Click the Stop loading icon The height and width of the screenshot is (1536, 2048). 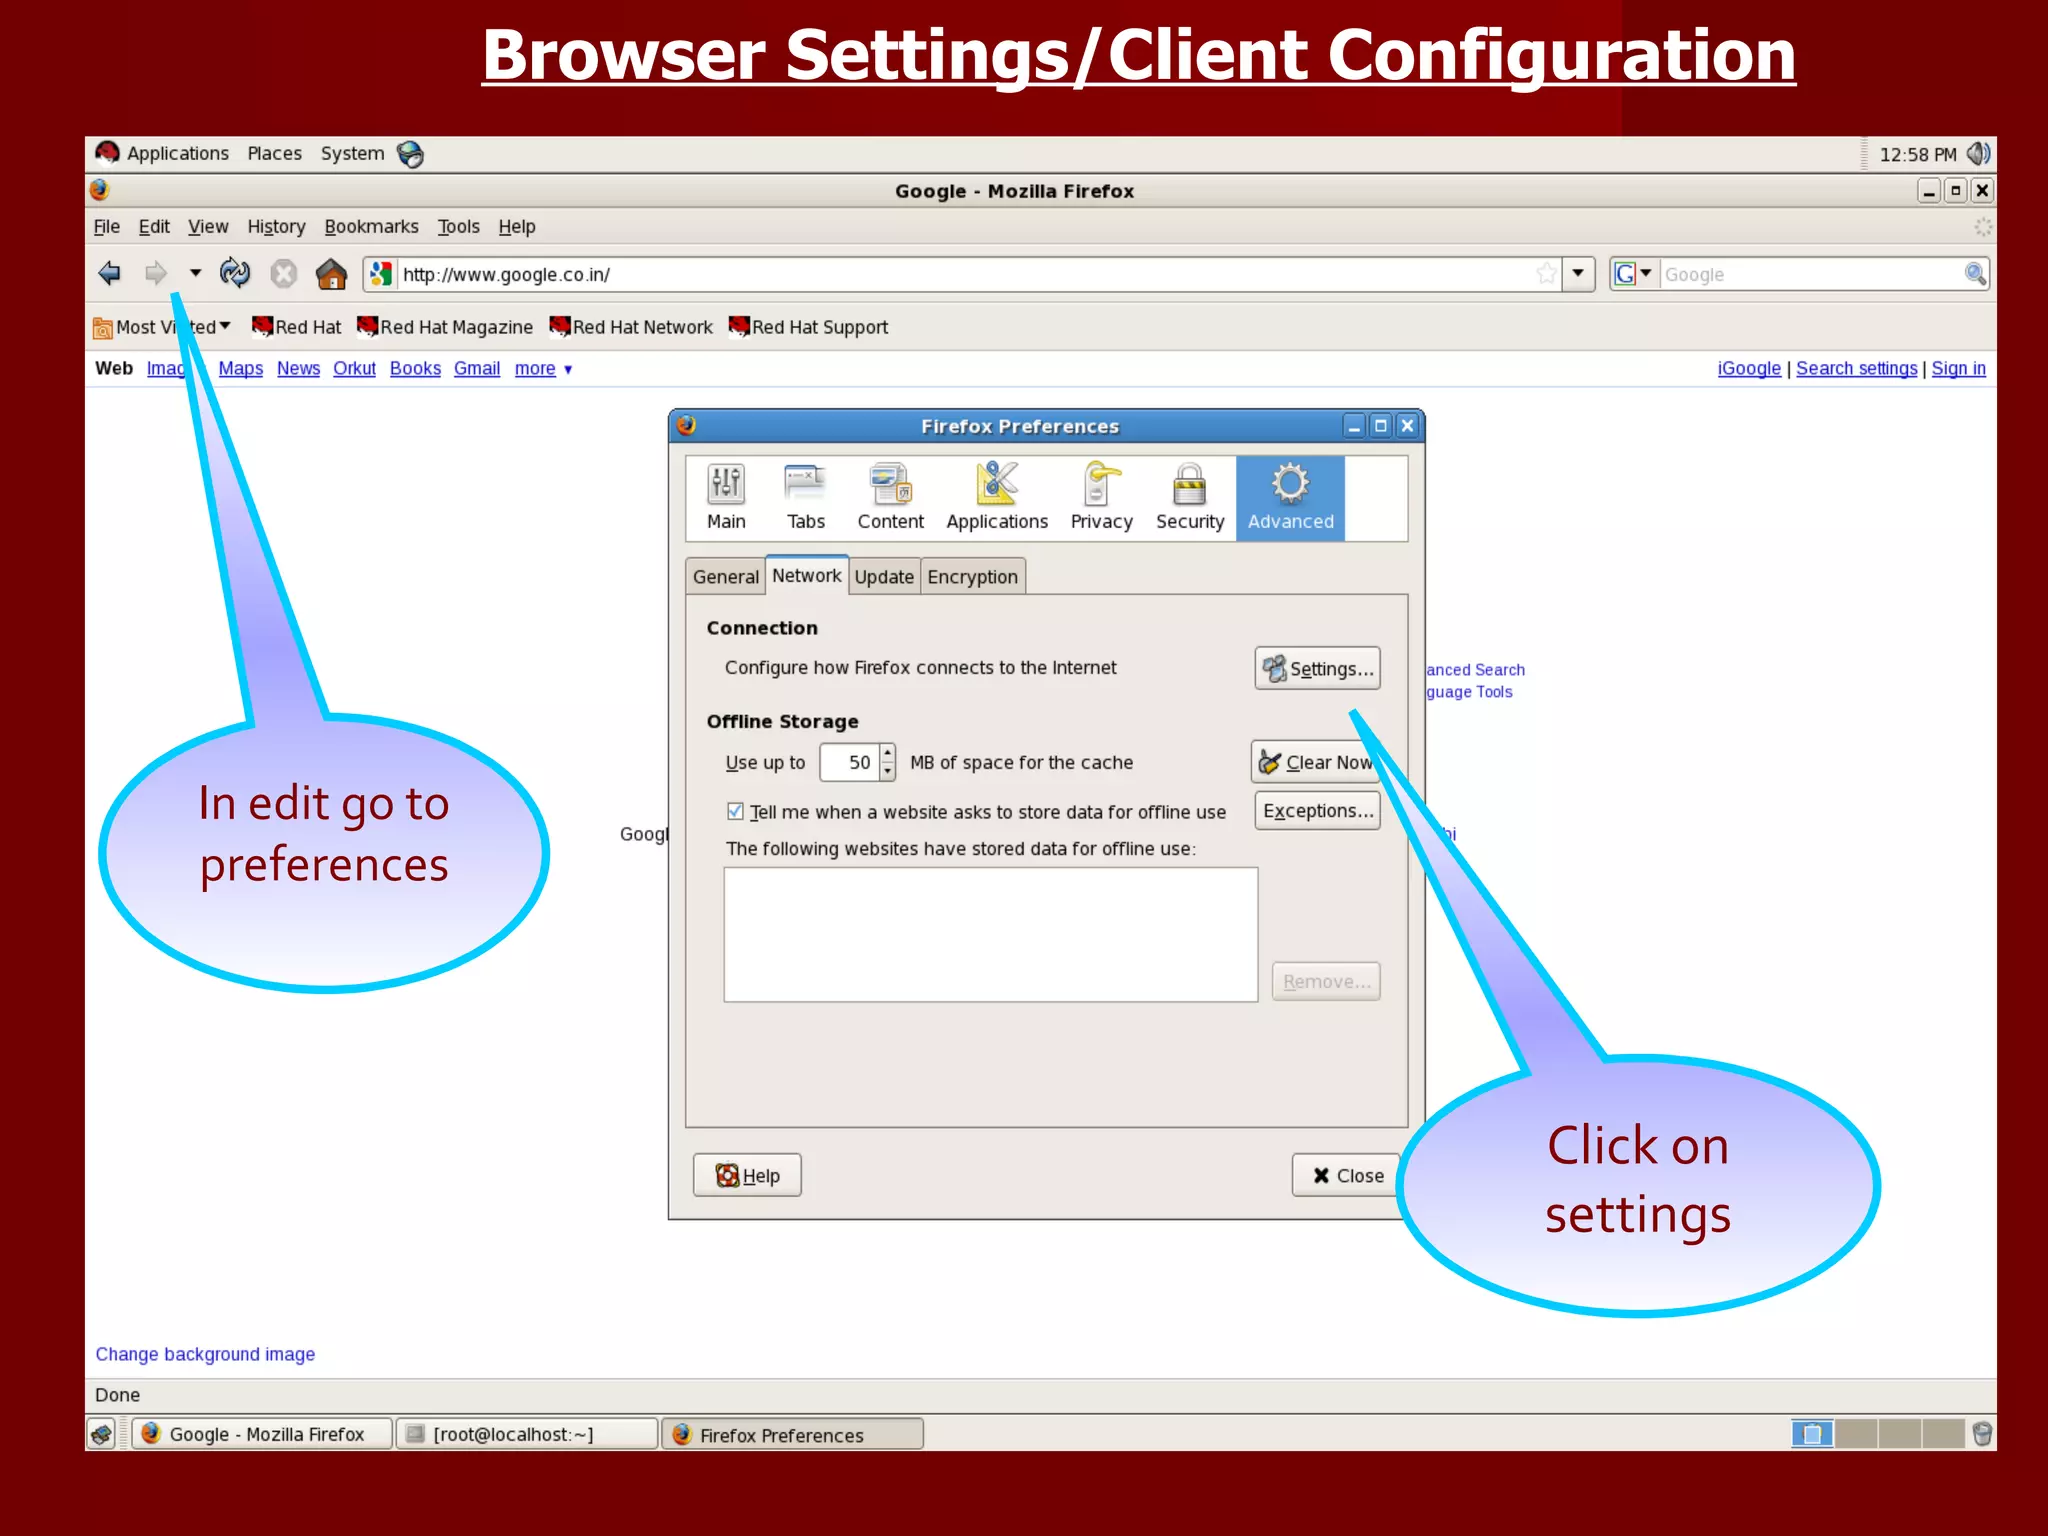[284, 273]
